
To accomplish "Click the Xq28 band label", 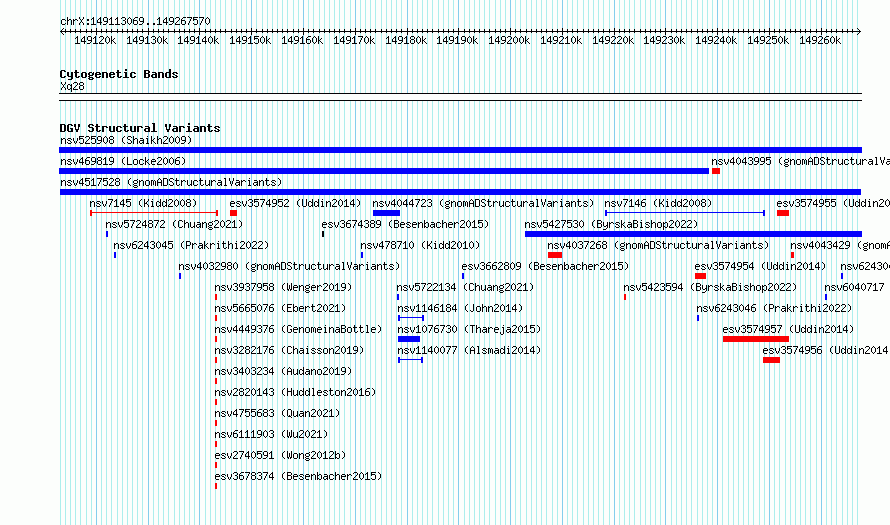I will [x=72, y=86].
